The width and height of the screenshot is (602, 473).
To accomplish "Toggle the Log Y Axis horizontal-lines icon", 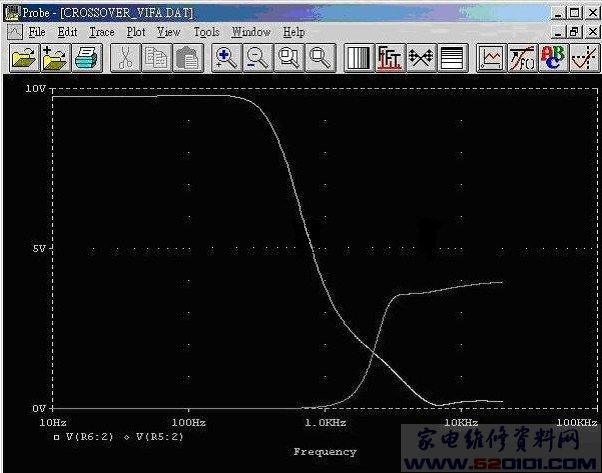I will coord(453,58).
